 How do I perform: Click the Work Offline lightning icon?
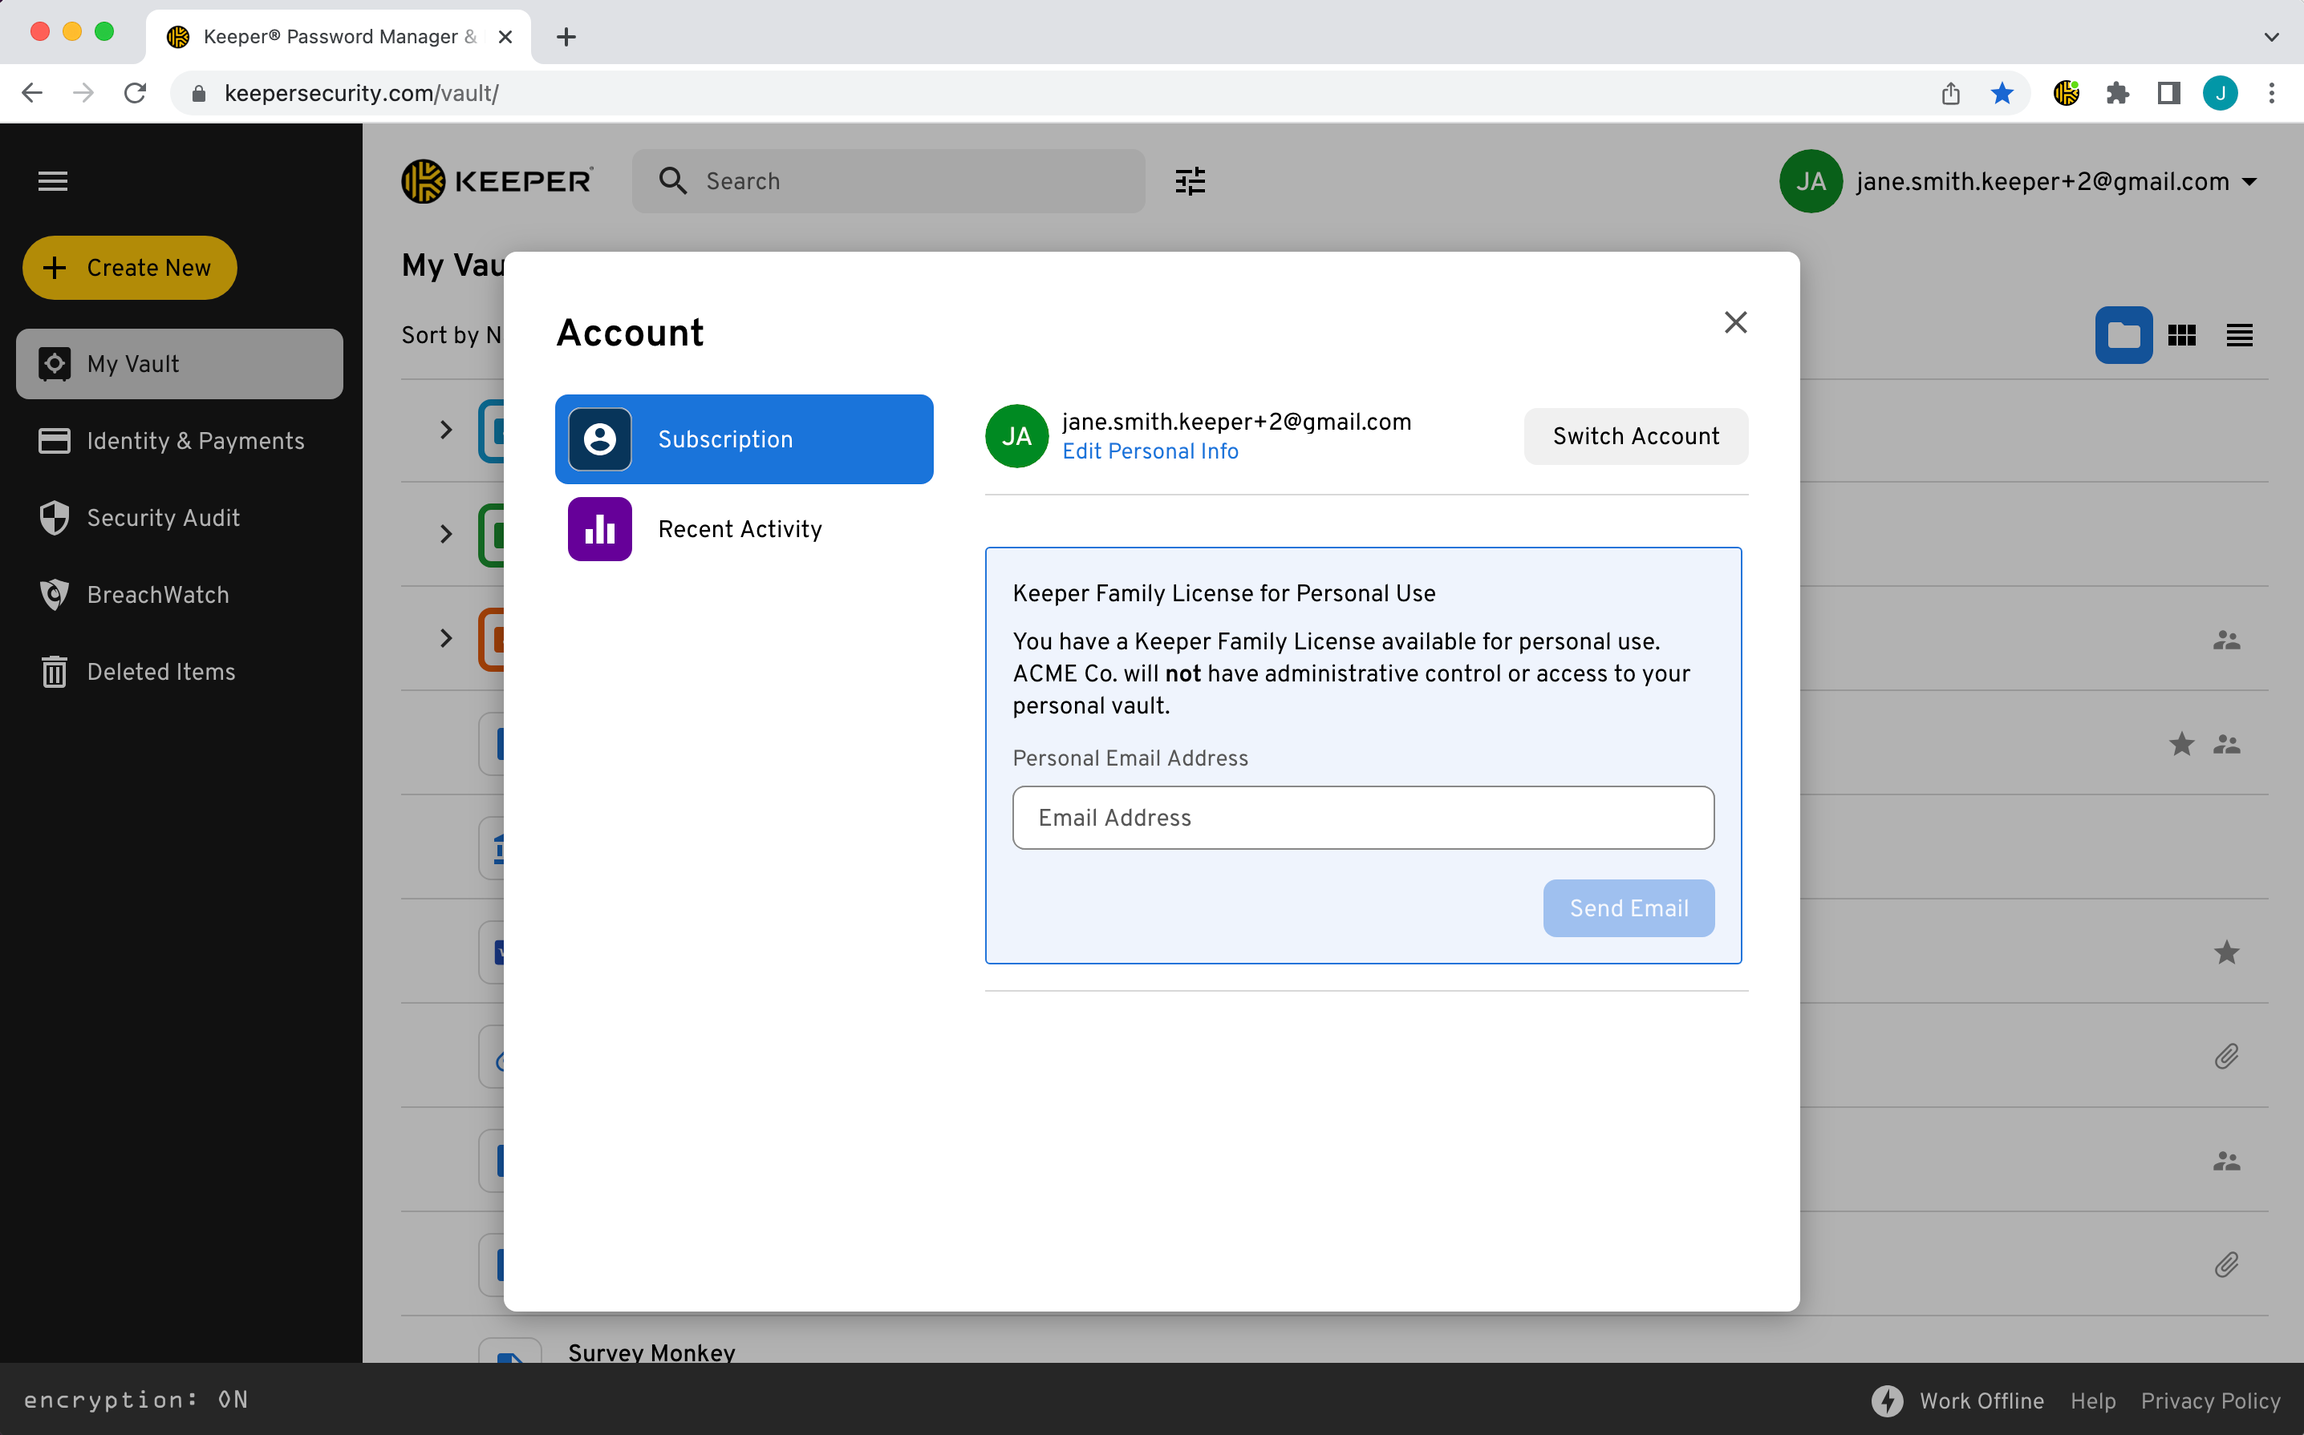(1887, 1400)
